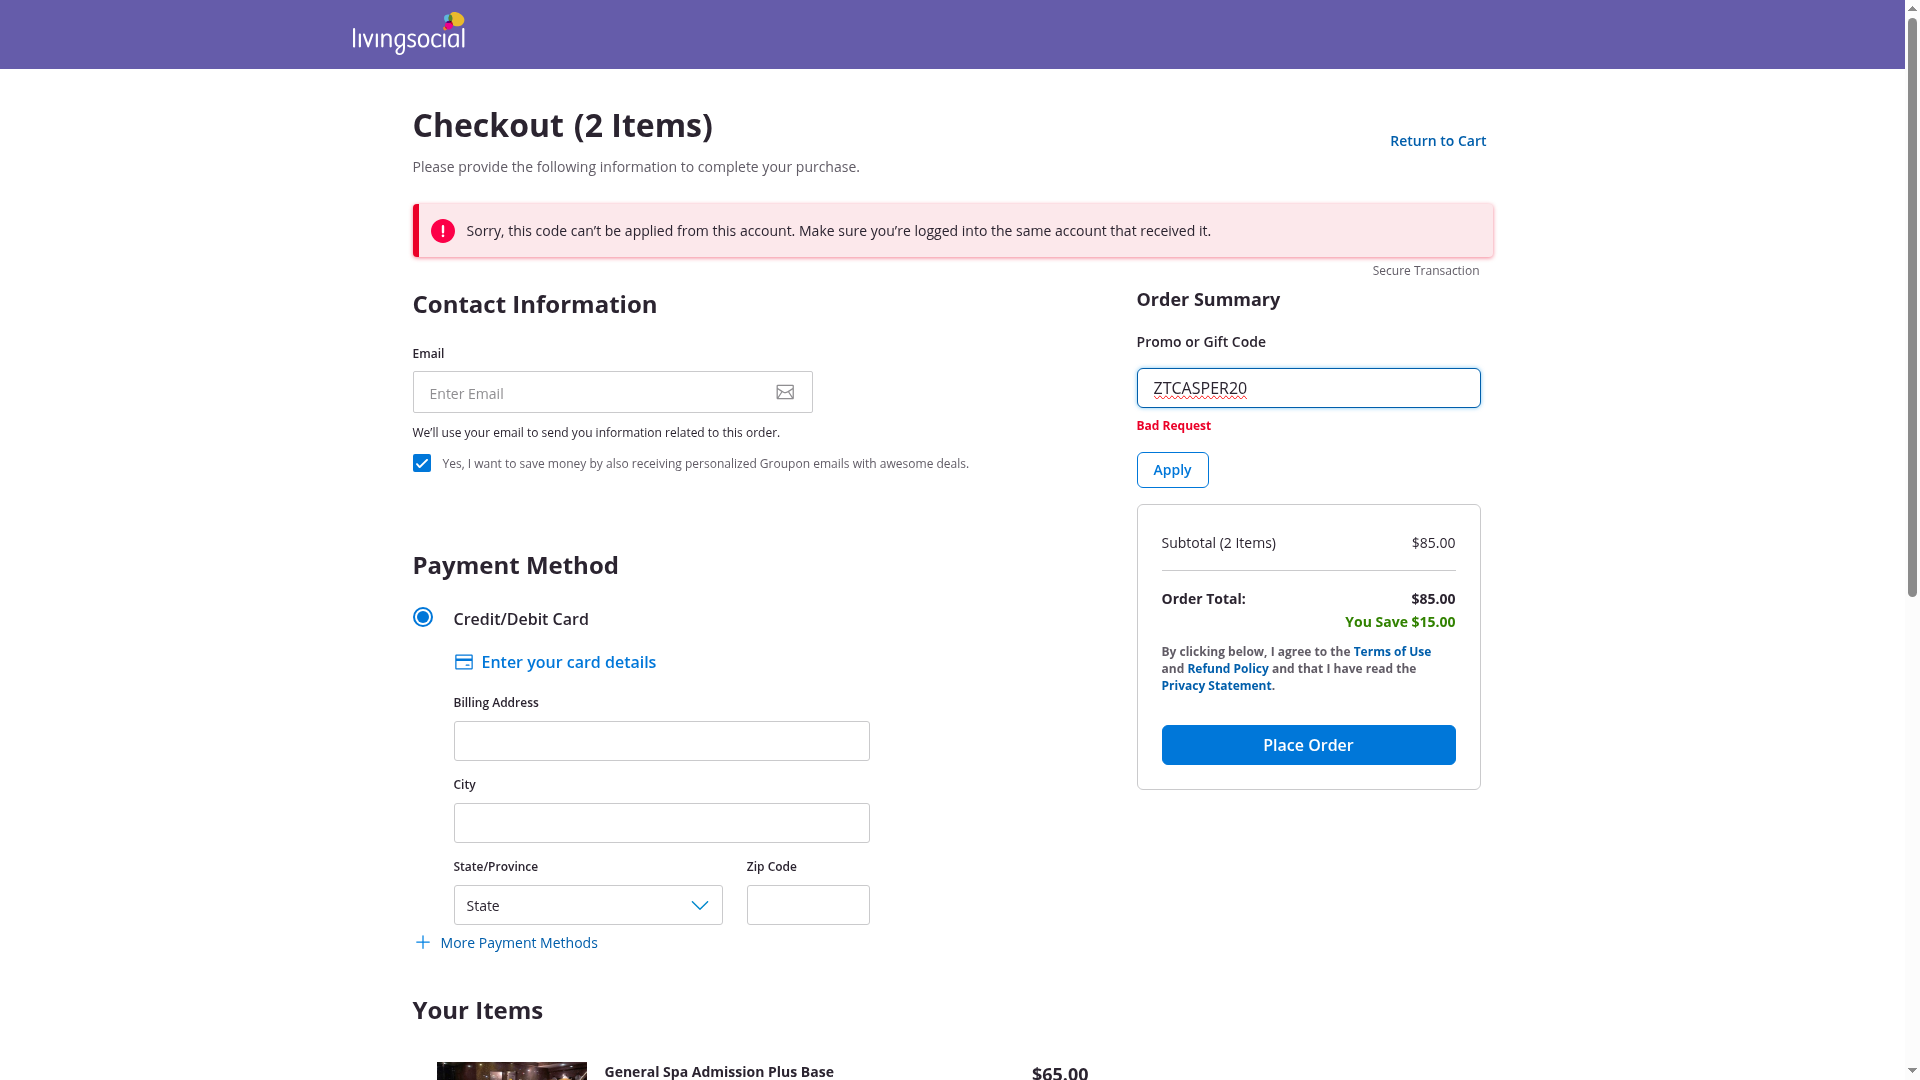This screenshot has width=1920, height=1080.
Task: Click the 'Secure Transaction' text
Action: point(1425,271)
